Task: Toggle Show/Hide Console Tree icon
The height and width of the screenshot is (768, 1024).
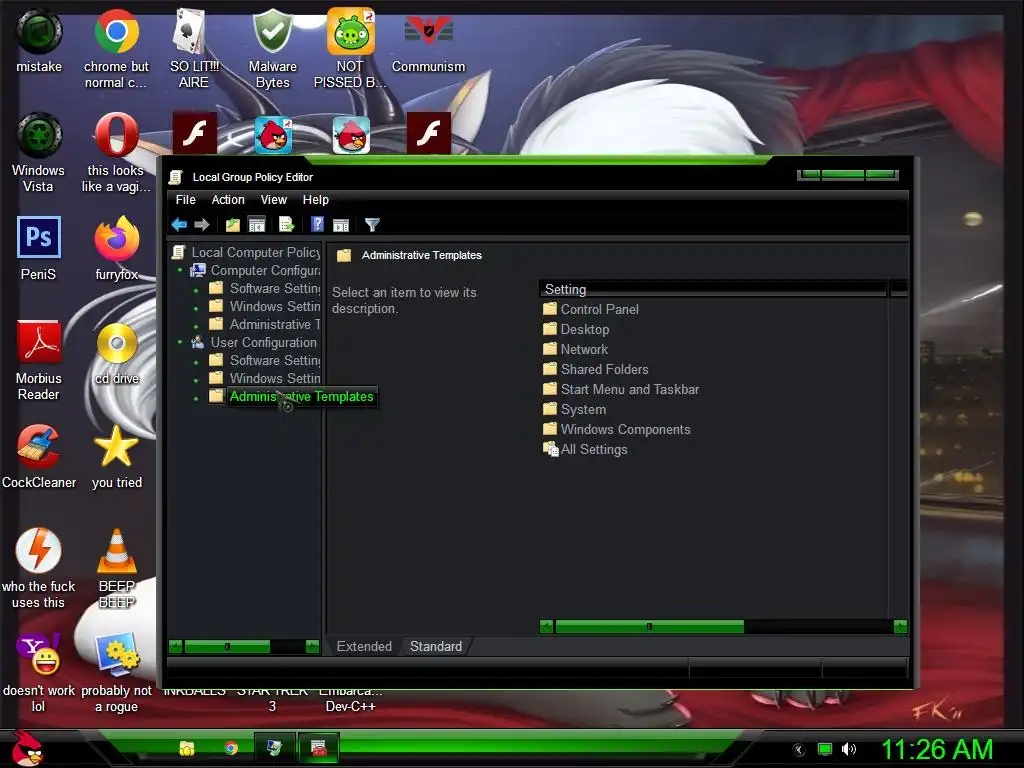Action: point(257,225)
